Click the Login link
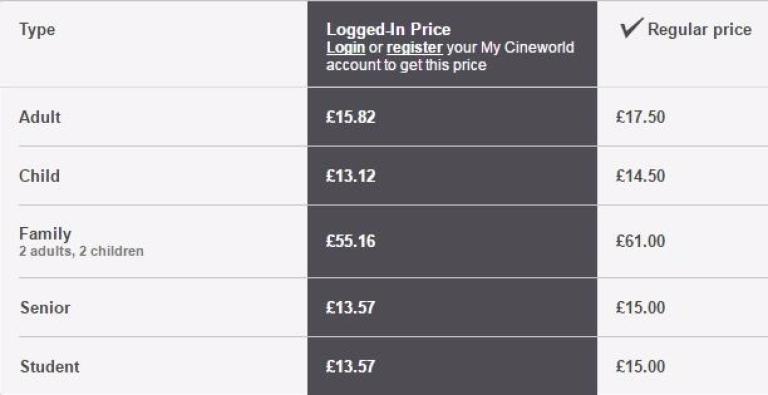This screenshot has width=768, height=395. click(x=345, y=48)
